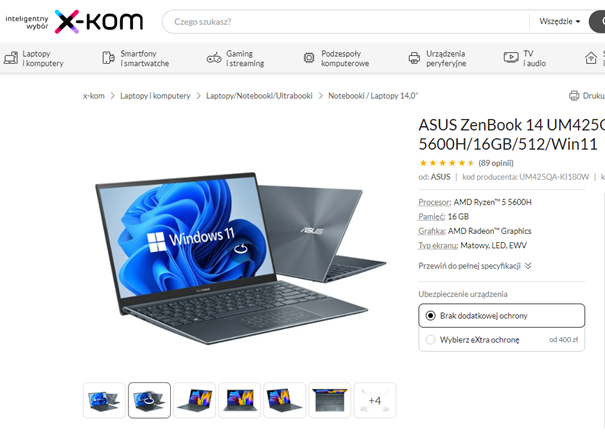
Task: Open Laptopy i komputery category icon
Action: (11, 58)
